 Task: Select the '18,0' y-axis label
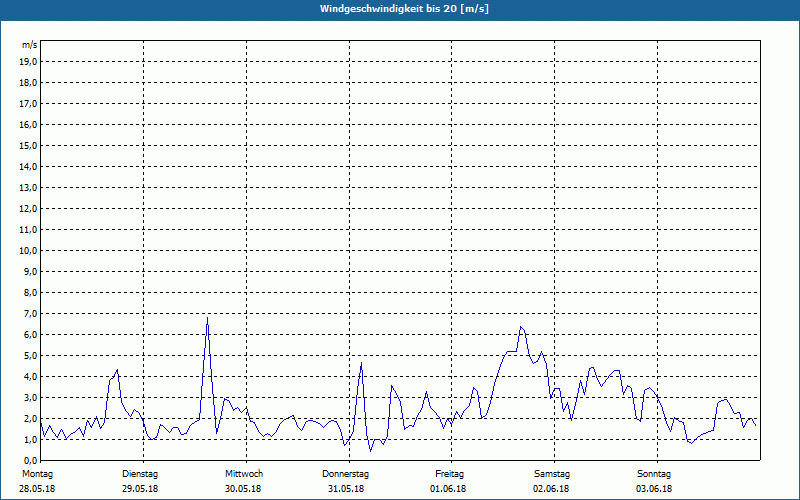pyautogui.click(x=28, y=83)
